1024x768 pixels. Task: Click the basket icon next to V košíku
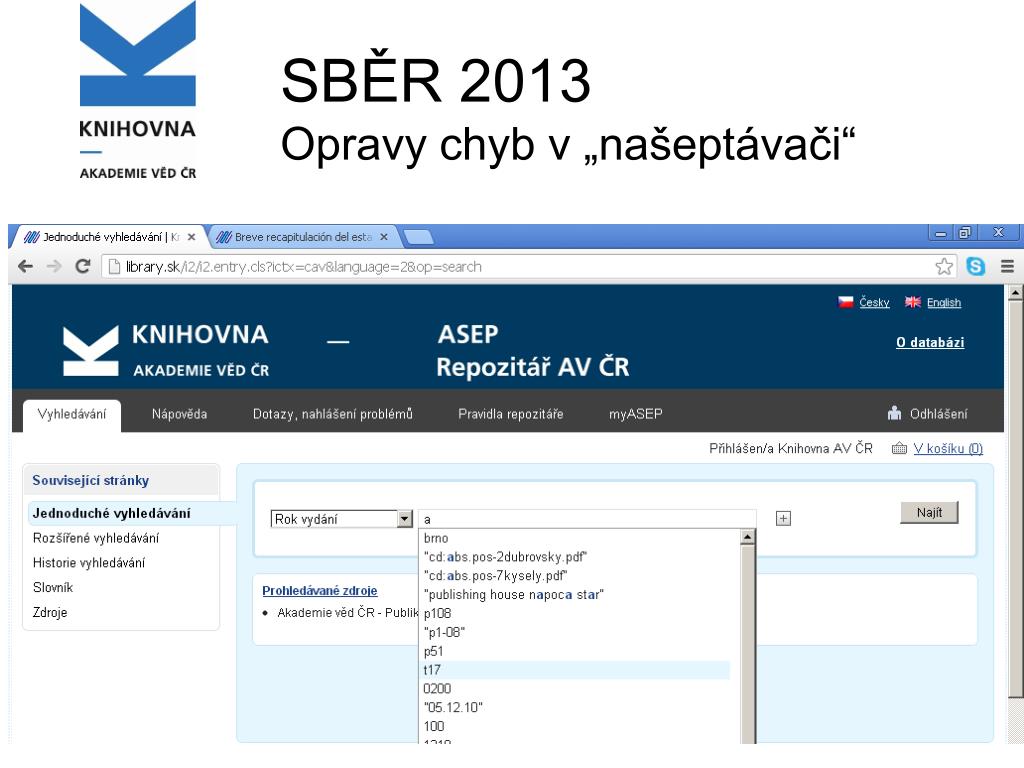(899, 449)
